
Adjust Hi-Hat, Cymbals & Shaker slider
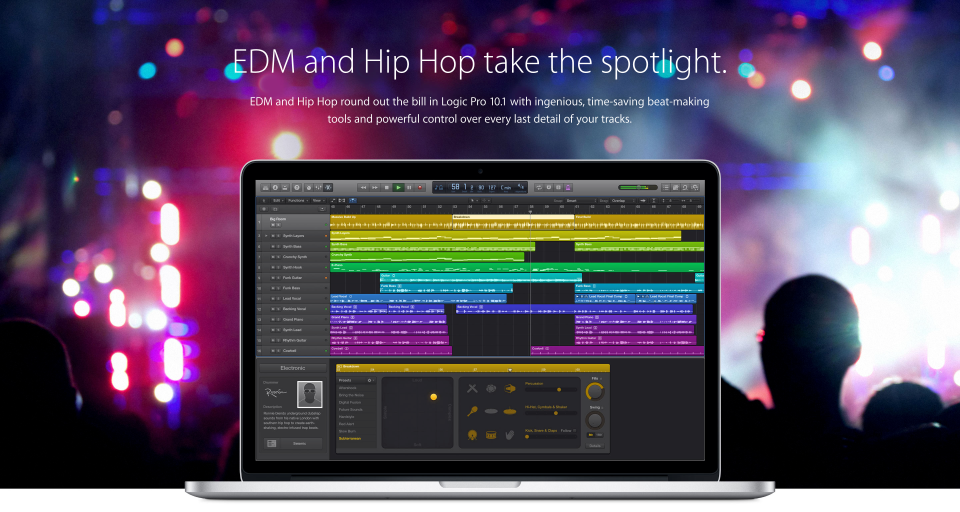click(551, 413)
